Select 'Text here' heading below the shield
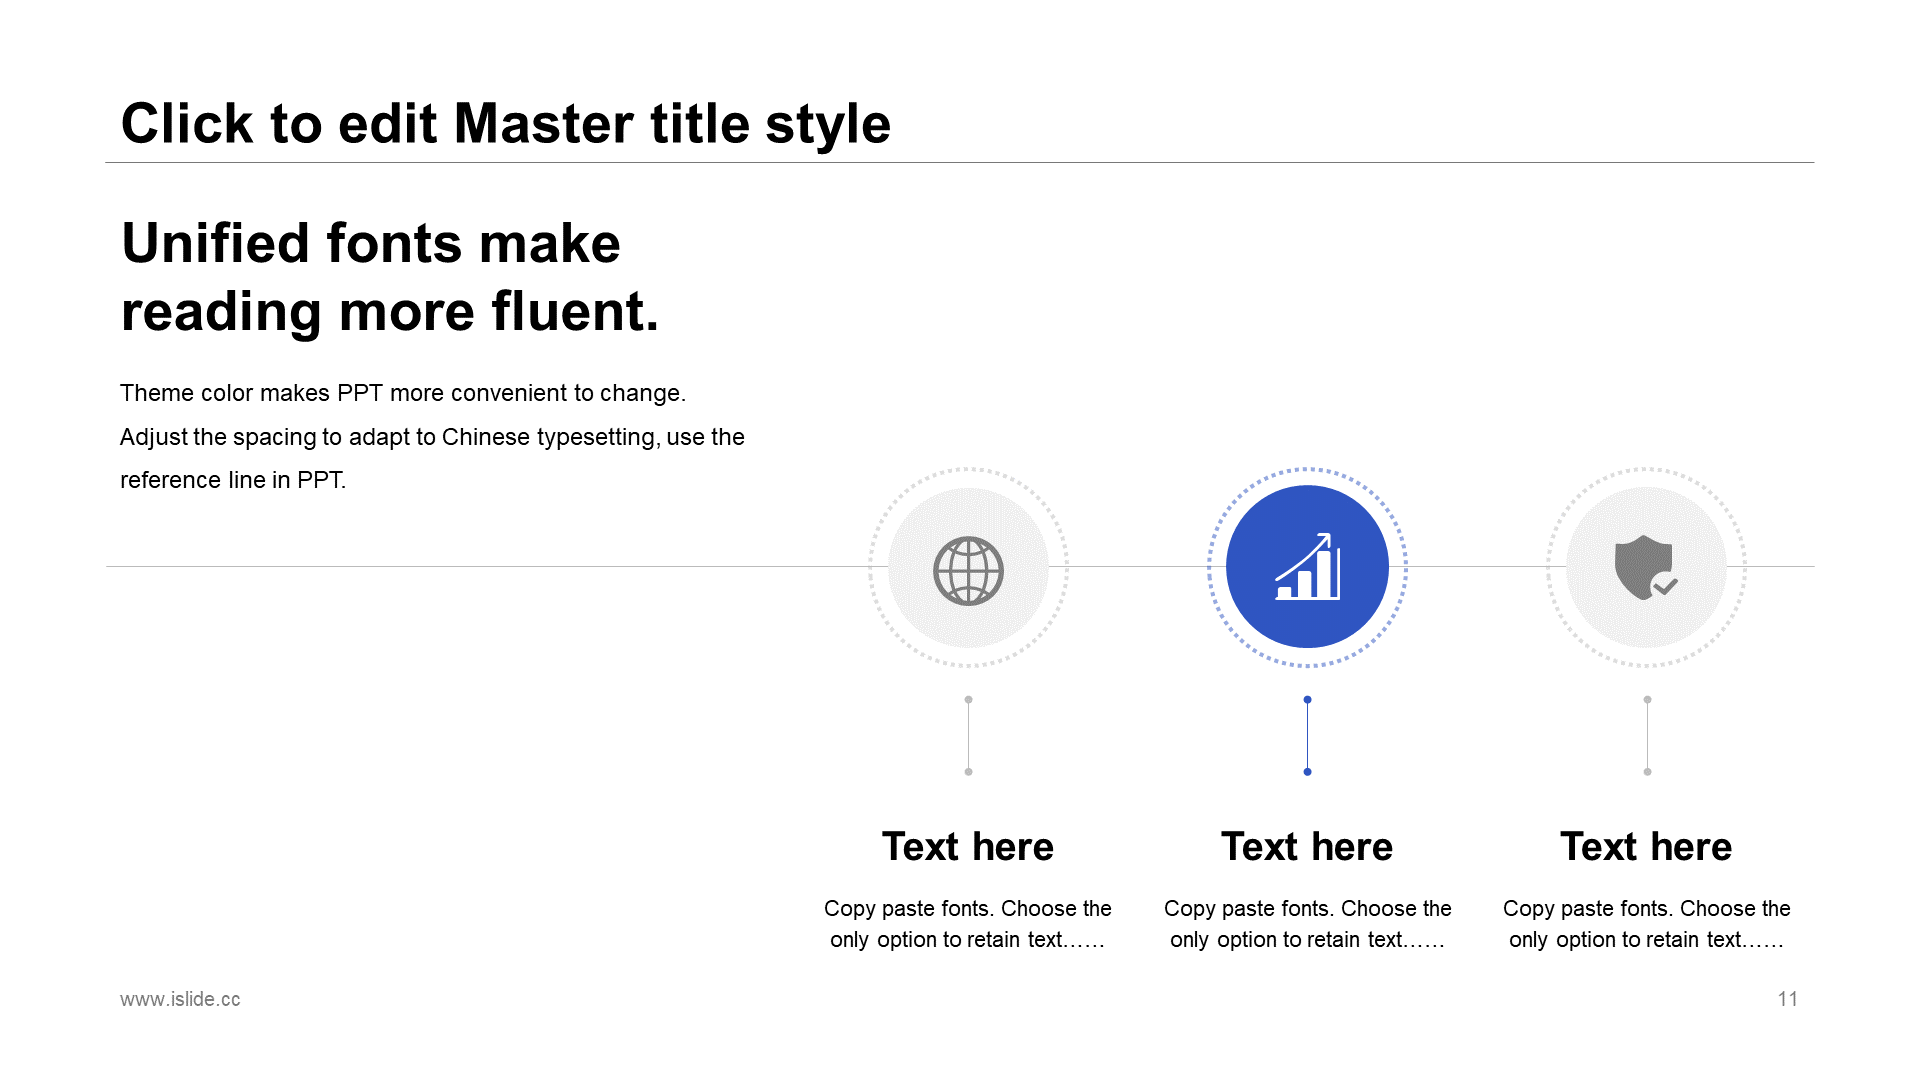 1646,847
